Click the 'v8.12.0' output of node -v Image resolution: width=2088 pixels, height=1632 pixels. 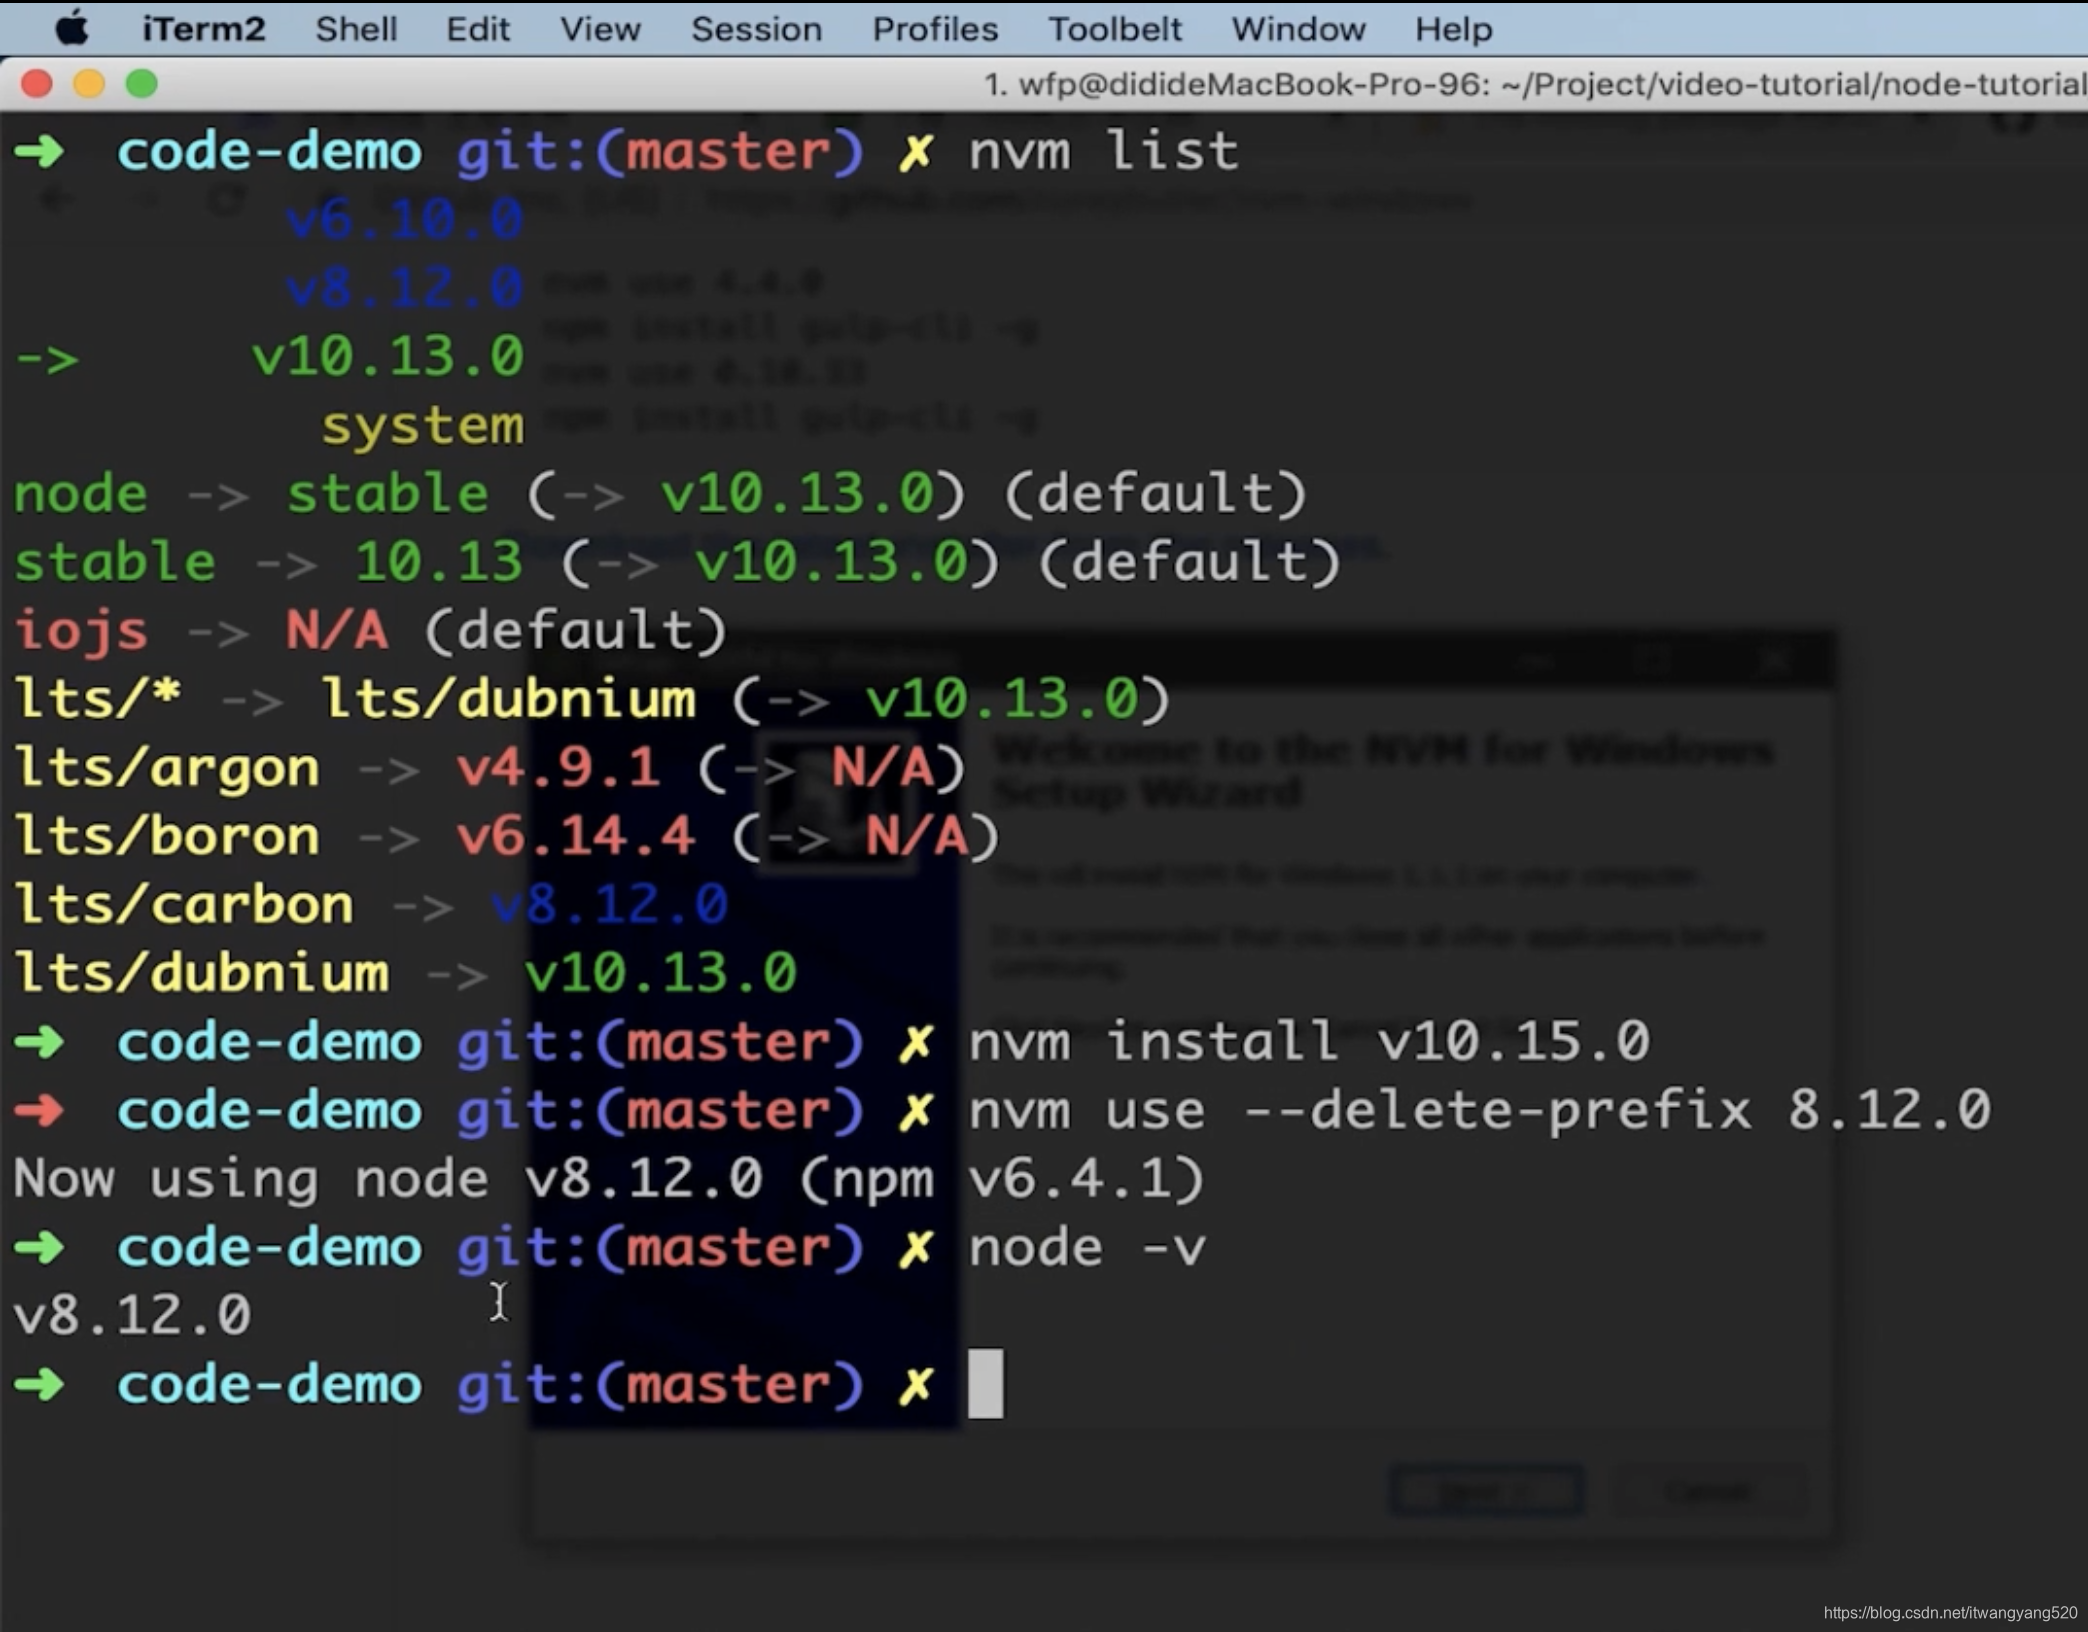(x=132, y=1315)
